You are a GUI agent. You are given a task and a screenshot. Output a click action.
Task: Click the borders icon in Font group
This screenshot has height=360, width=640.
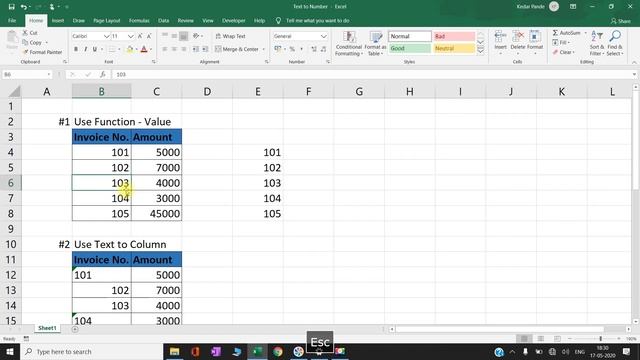pos(112,49)
